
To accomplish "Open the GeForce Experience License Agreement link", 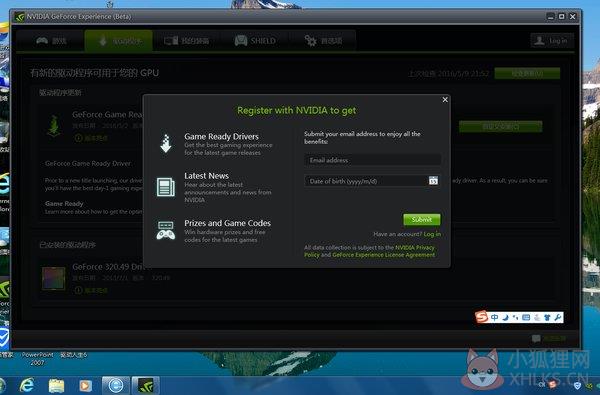I will click(383, 255).
